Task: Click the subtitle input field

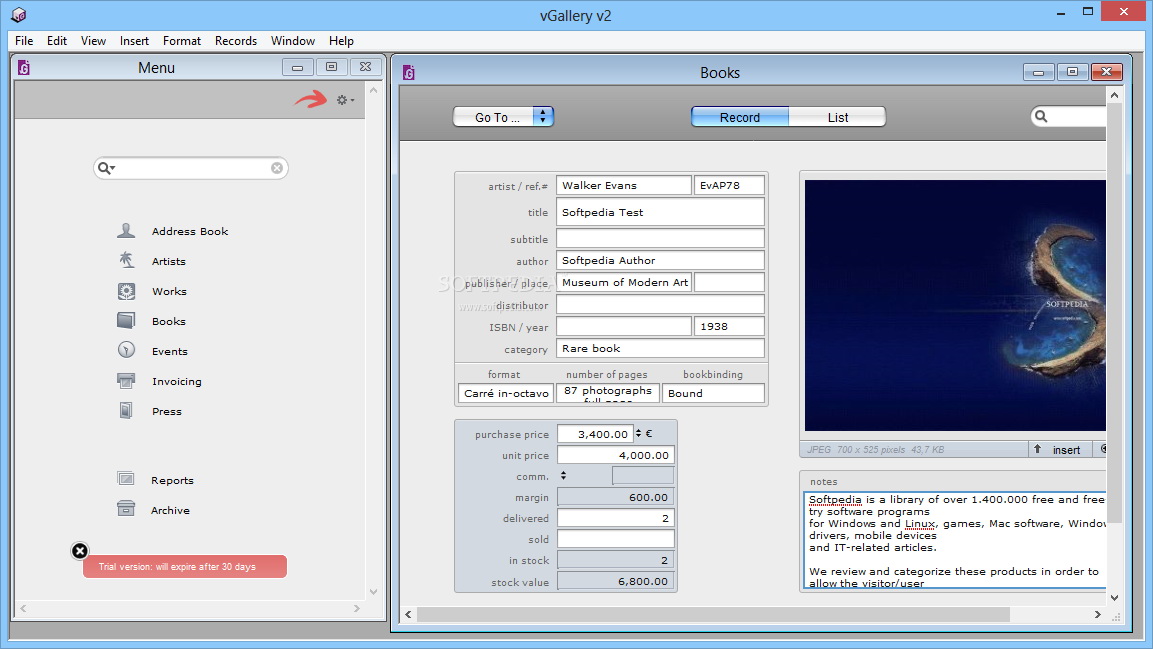Action: [x=660, y=239]
